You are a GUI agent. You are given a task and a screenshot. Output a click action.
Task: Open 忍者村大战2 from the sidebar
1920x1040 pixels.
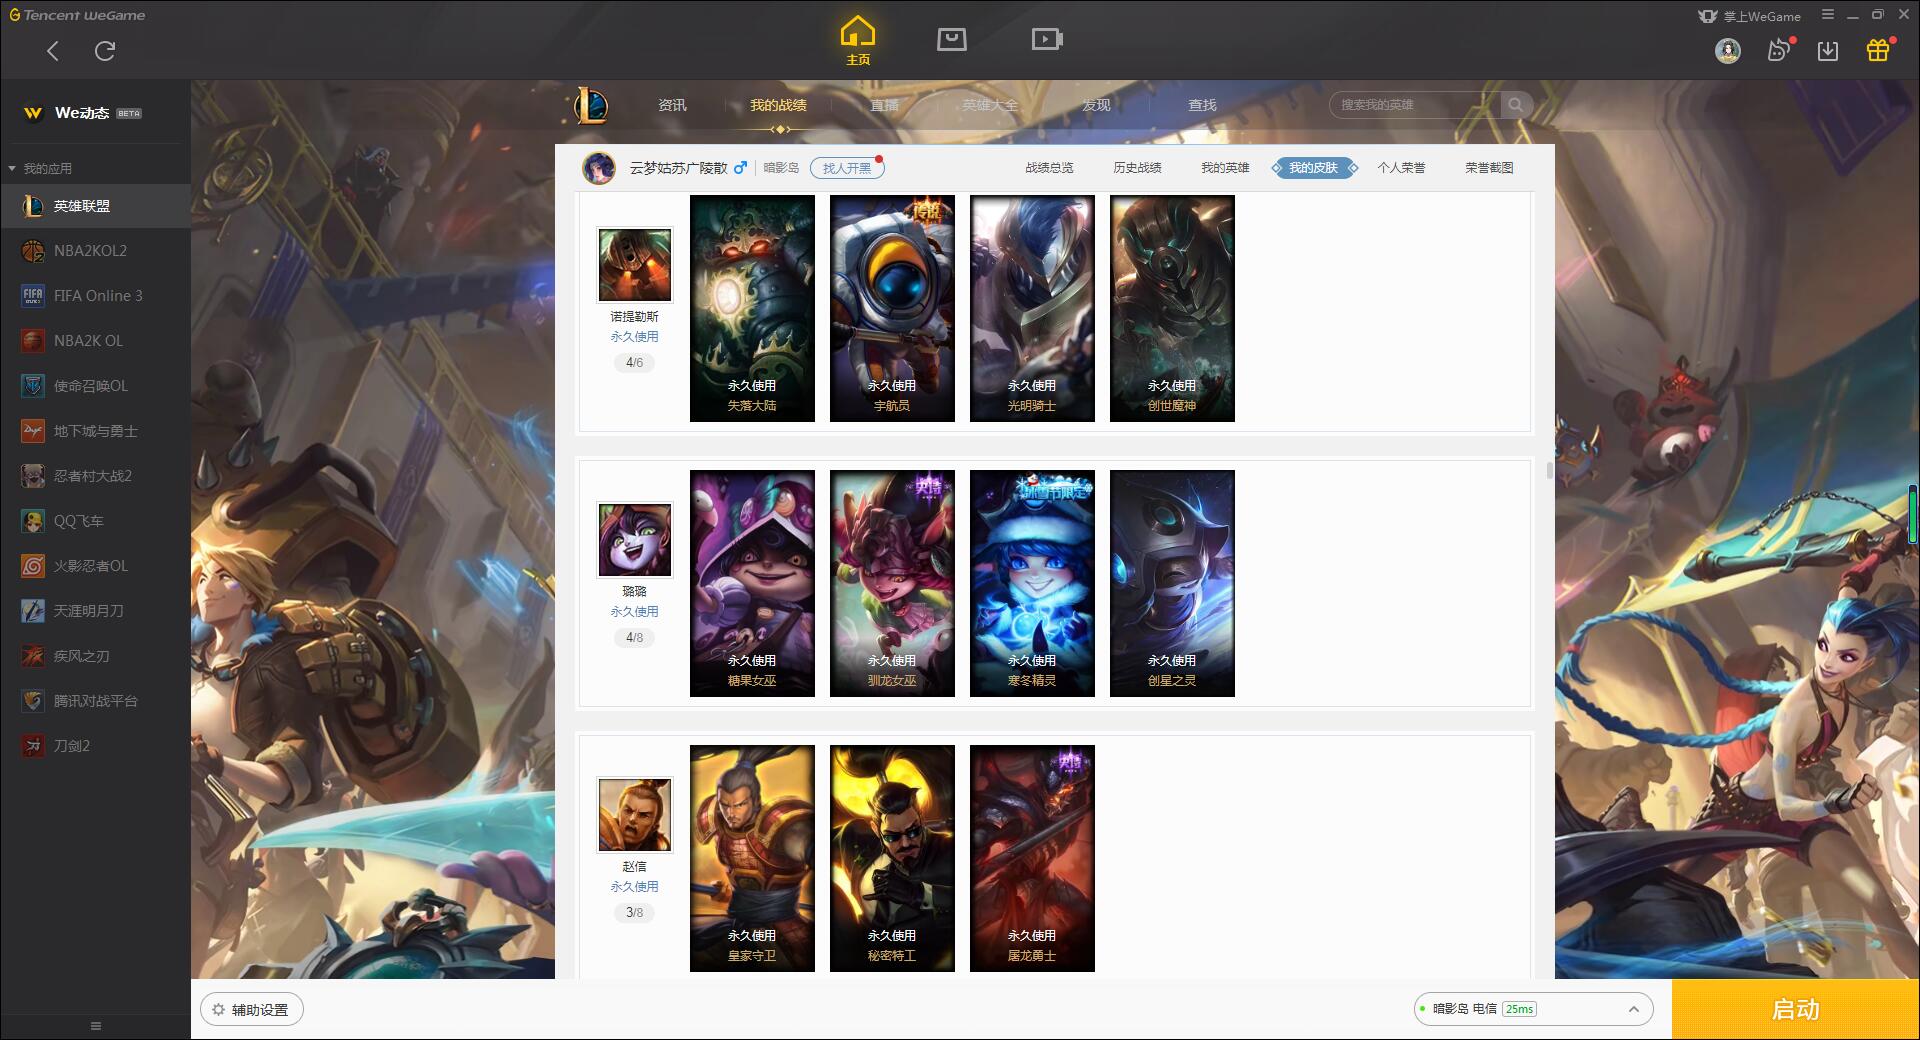95,476
